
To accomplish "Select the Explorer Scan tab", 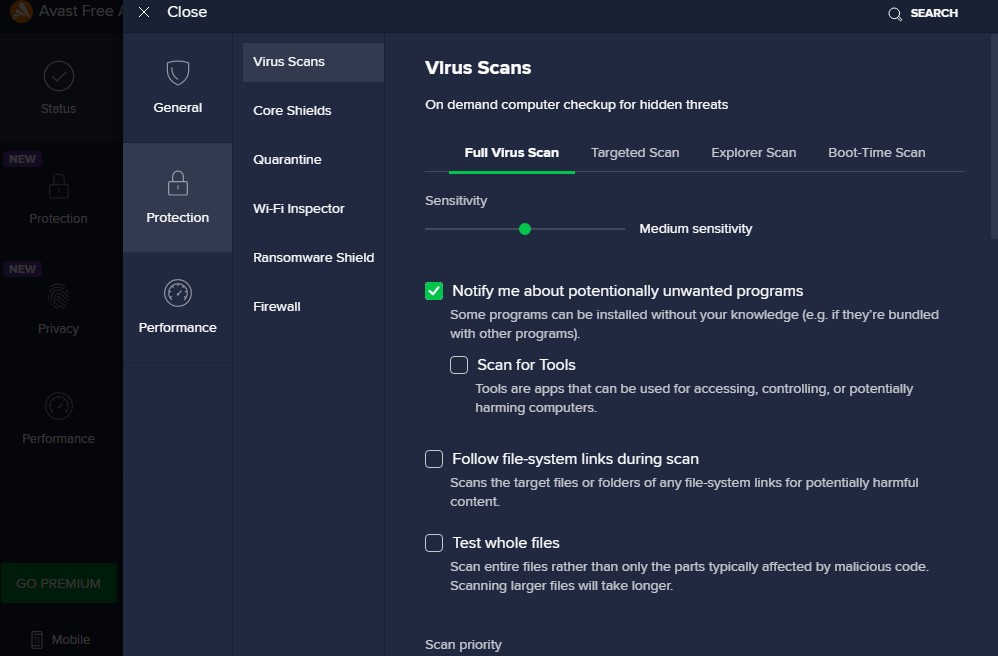I will click(753, 153).
